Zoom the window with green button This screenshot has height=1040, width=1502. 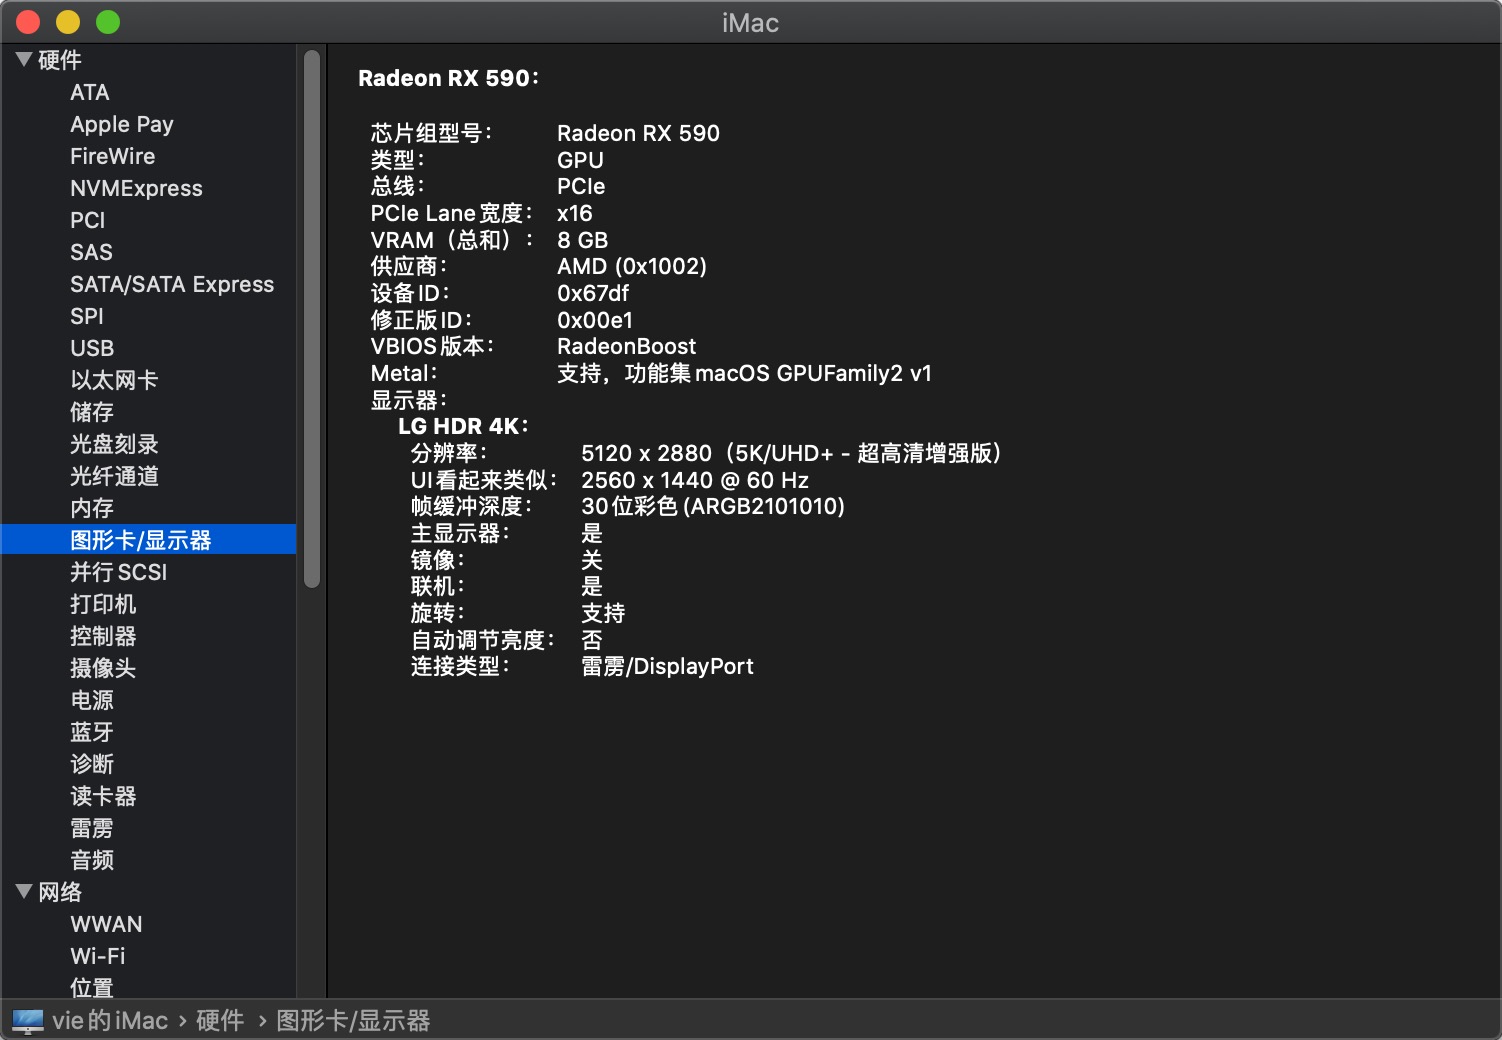coord(108,22)
